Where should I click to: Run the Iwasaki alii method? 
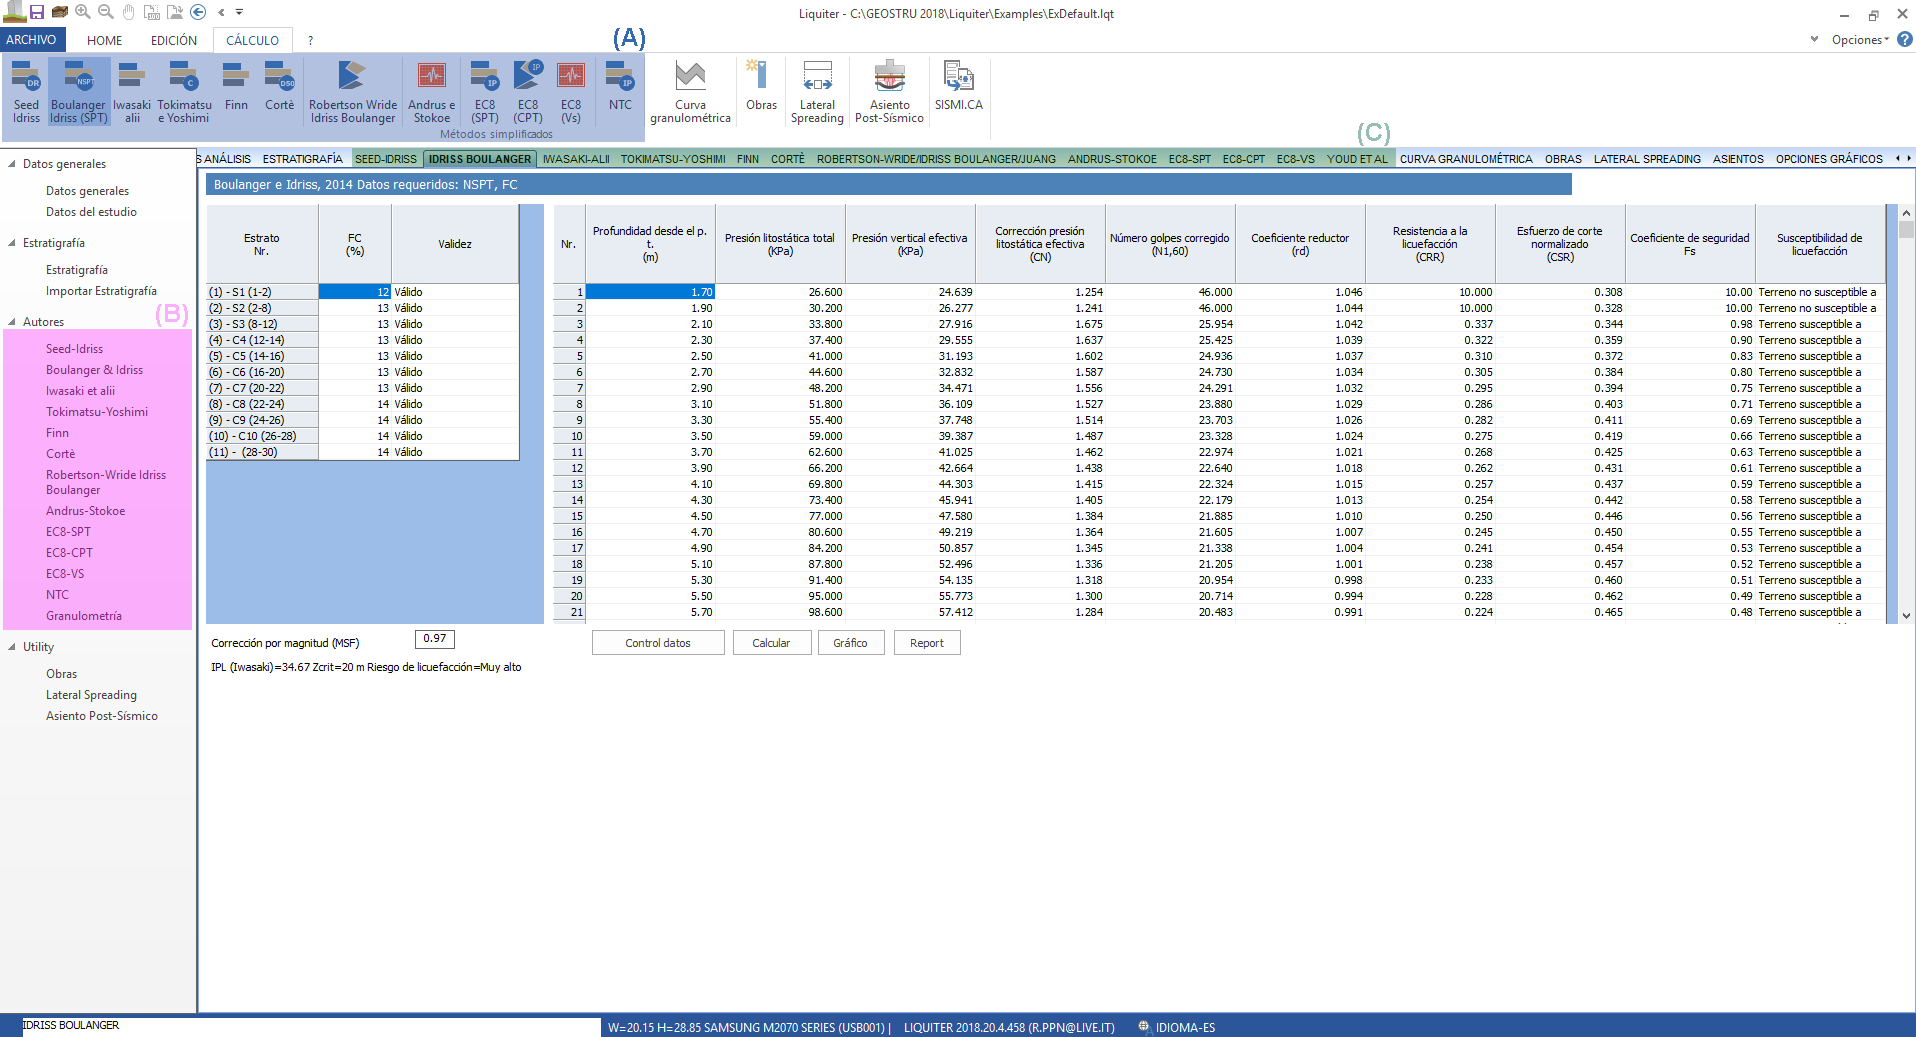pos(132,92)
